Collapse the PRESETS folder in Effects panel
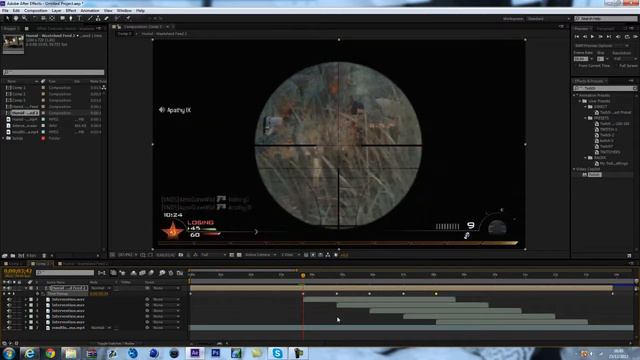The width and height of the screenshot is (640, 360). pyautogui.click(x=586, y=118)
